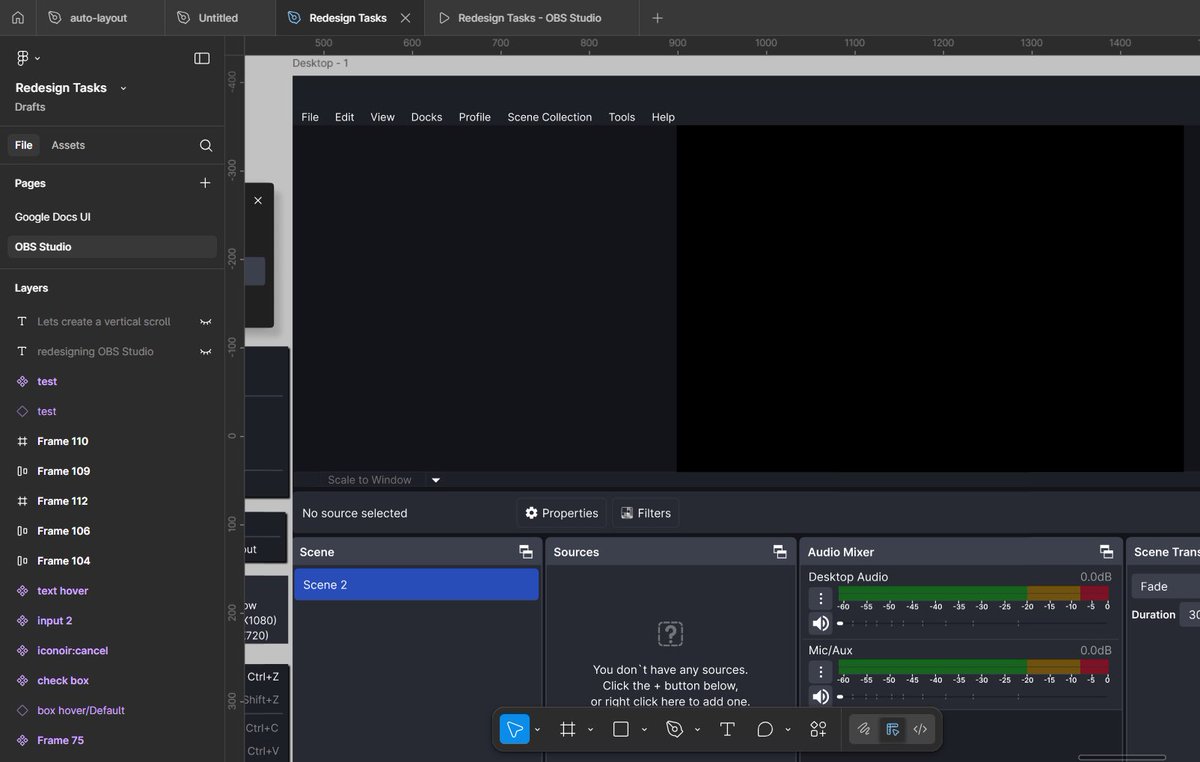Image resolution: width=1200 pixels, height=762 pixels.
Task: Click the Filters button
Action: pyautogui.click(x=645, y=513)
